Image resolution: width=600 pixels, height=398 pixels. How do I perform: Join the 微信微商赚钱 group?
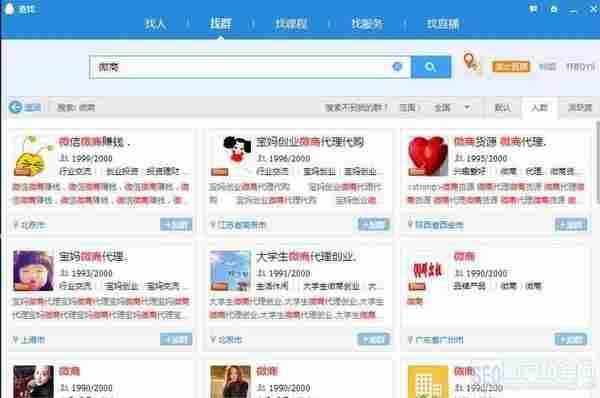[x=176, y=225]
